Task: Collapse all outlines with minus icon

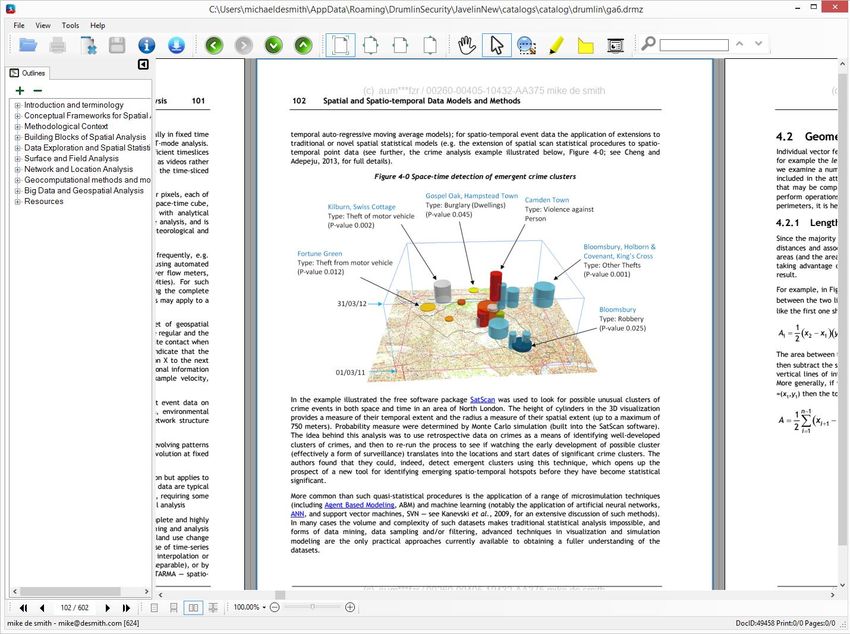Action: click(37, 90)
